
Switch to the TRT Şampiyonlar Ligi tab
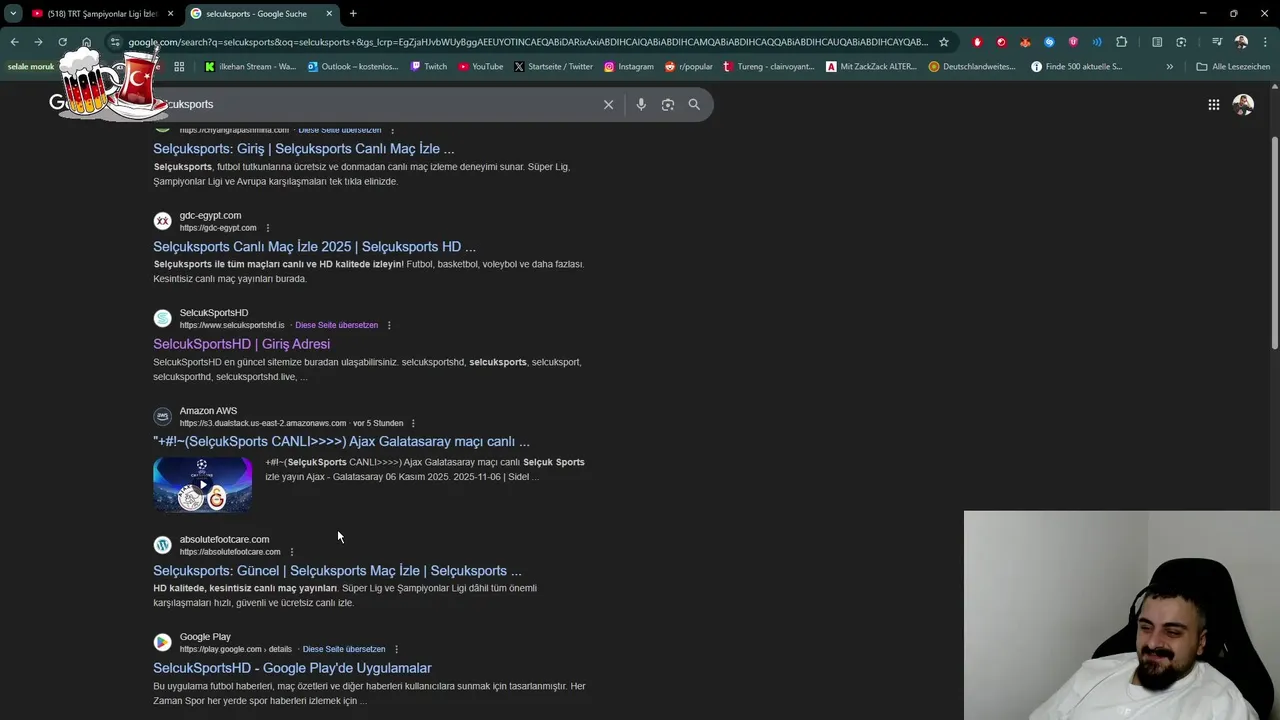point(102,13)
